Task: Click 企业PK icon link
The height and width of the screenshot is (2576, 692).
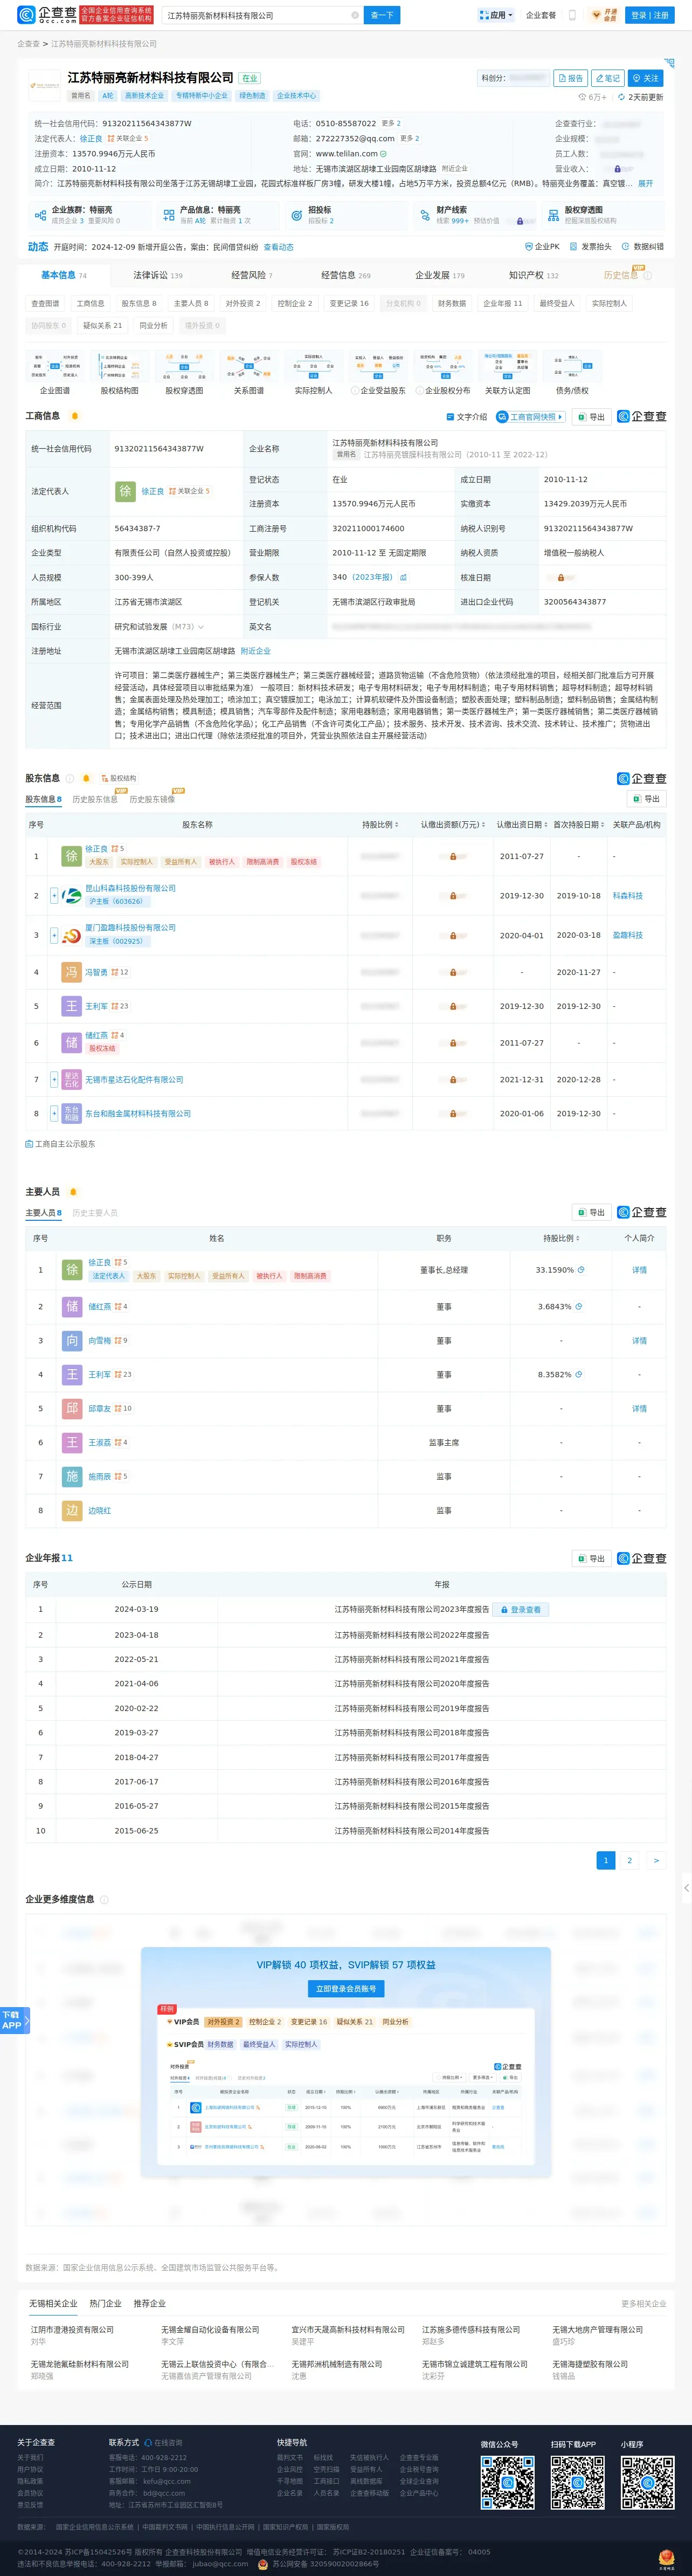Action: click(542, 246)
